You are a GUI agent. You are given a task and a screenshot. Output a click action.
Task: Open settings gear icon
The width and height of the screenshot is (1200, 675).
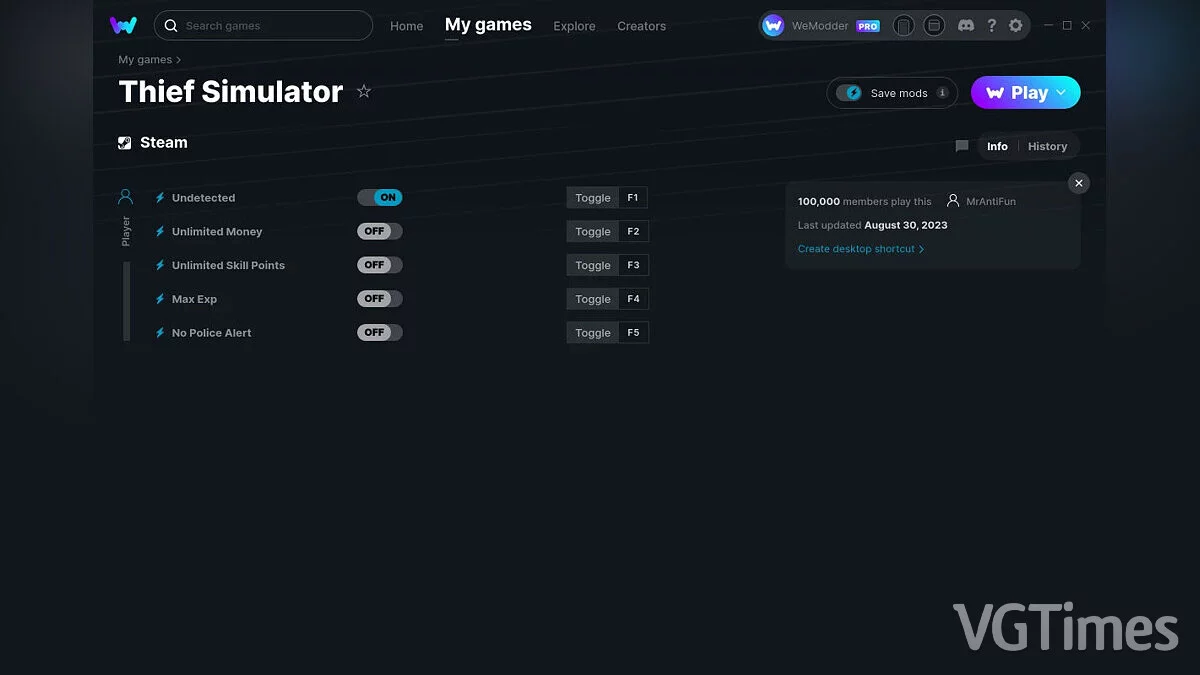(x=1016, y=26)
